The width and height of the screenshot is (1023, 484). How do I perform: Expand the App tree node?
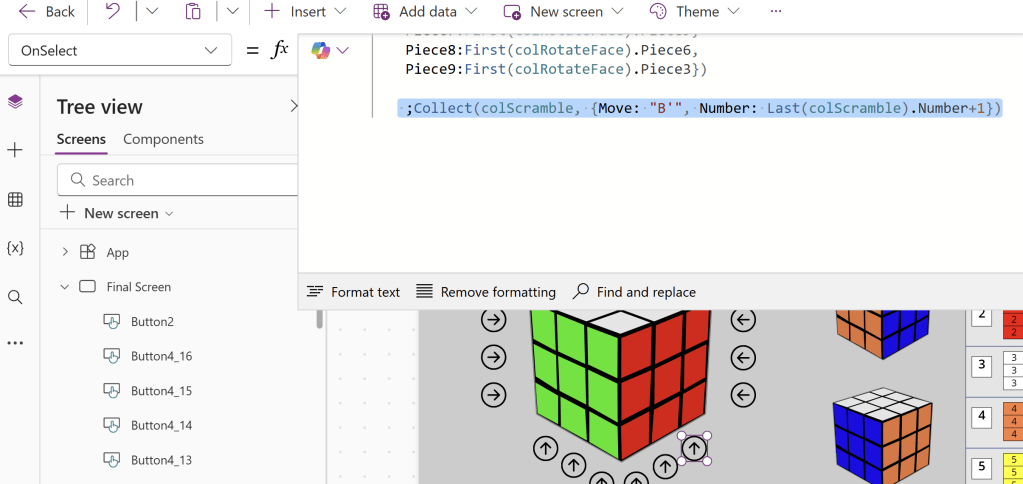pyautogui.click(x=65, y=253)
